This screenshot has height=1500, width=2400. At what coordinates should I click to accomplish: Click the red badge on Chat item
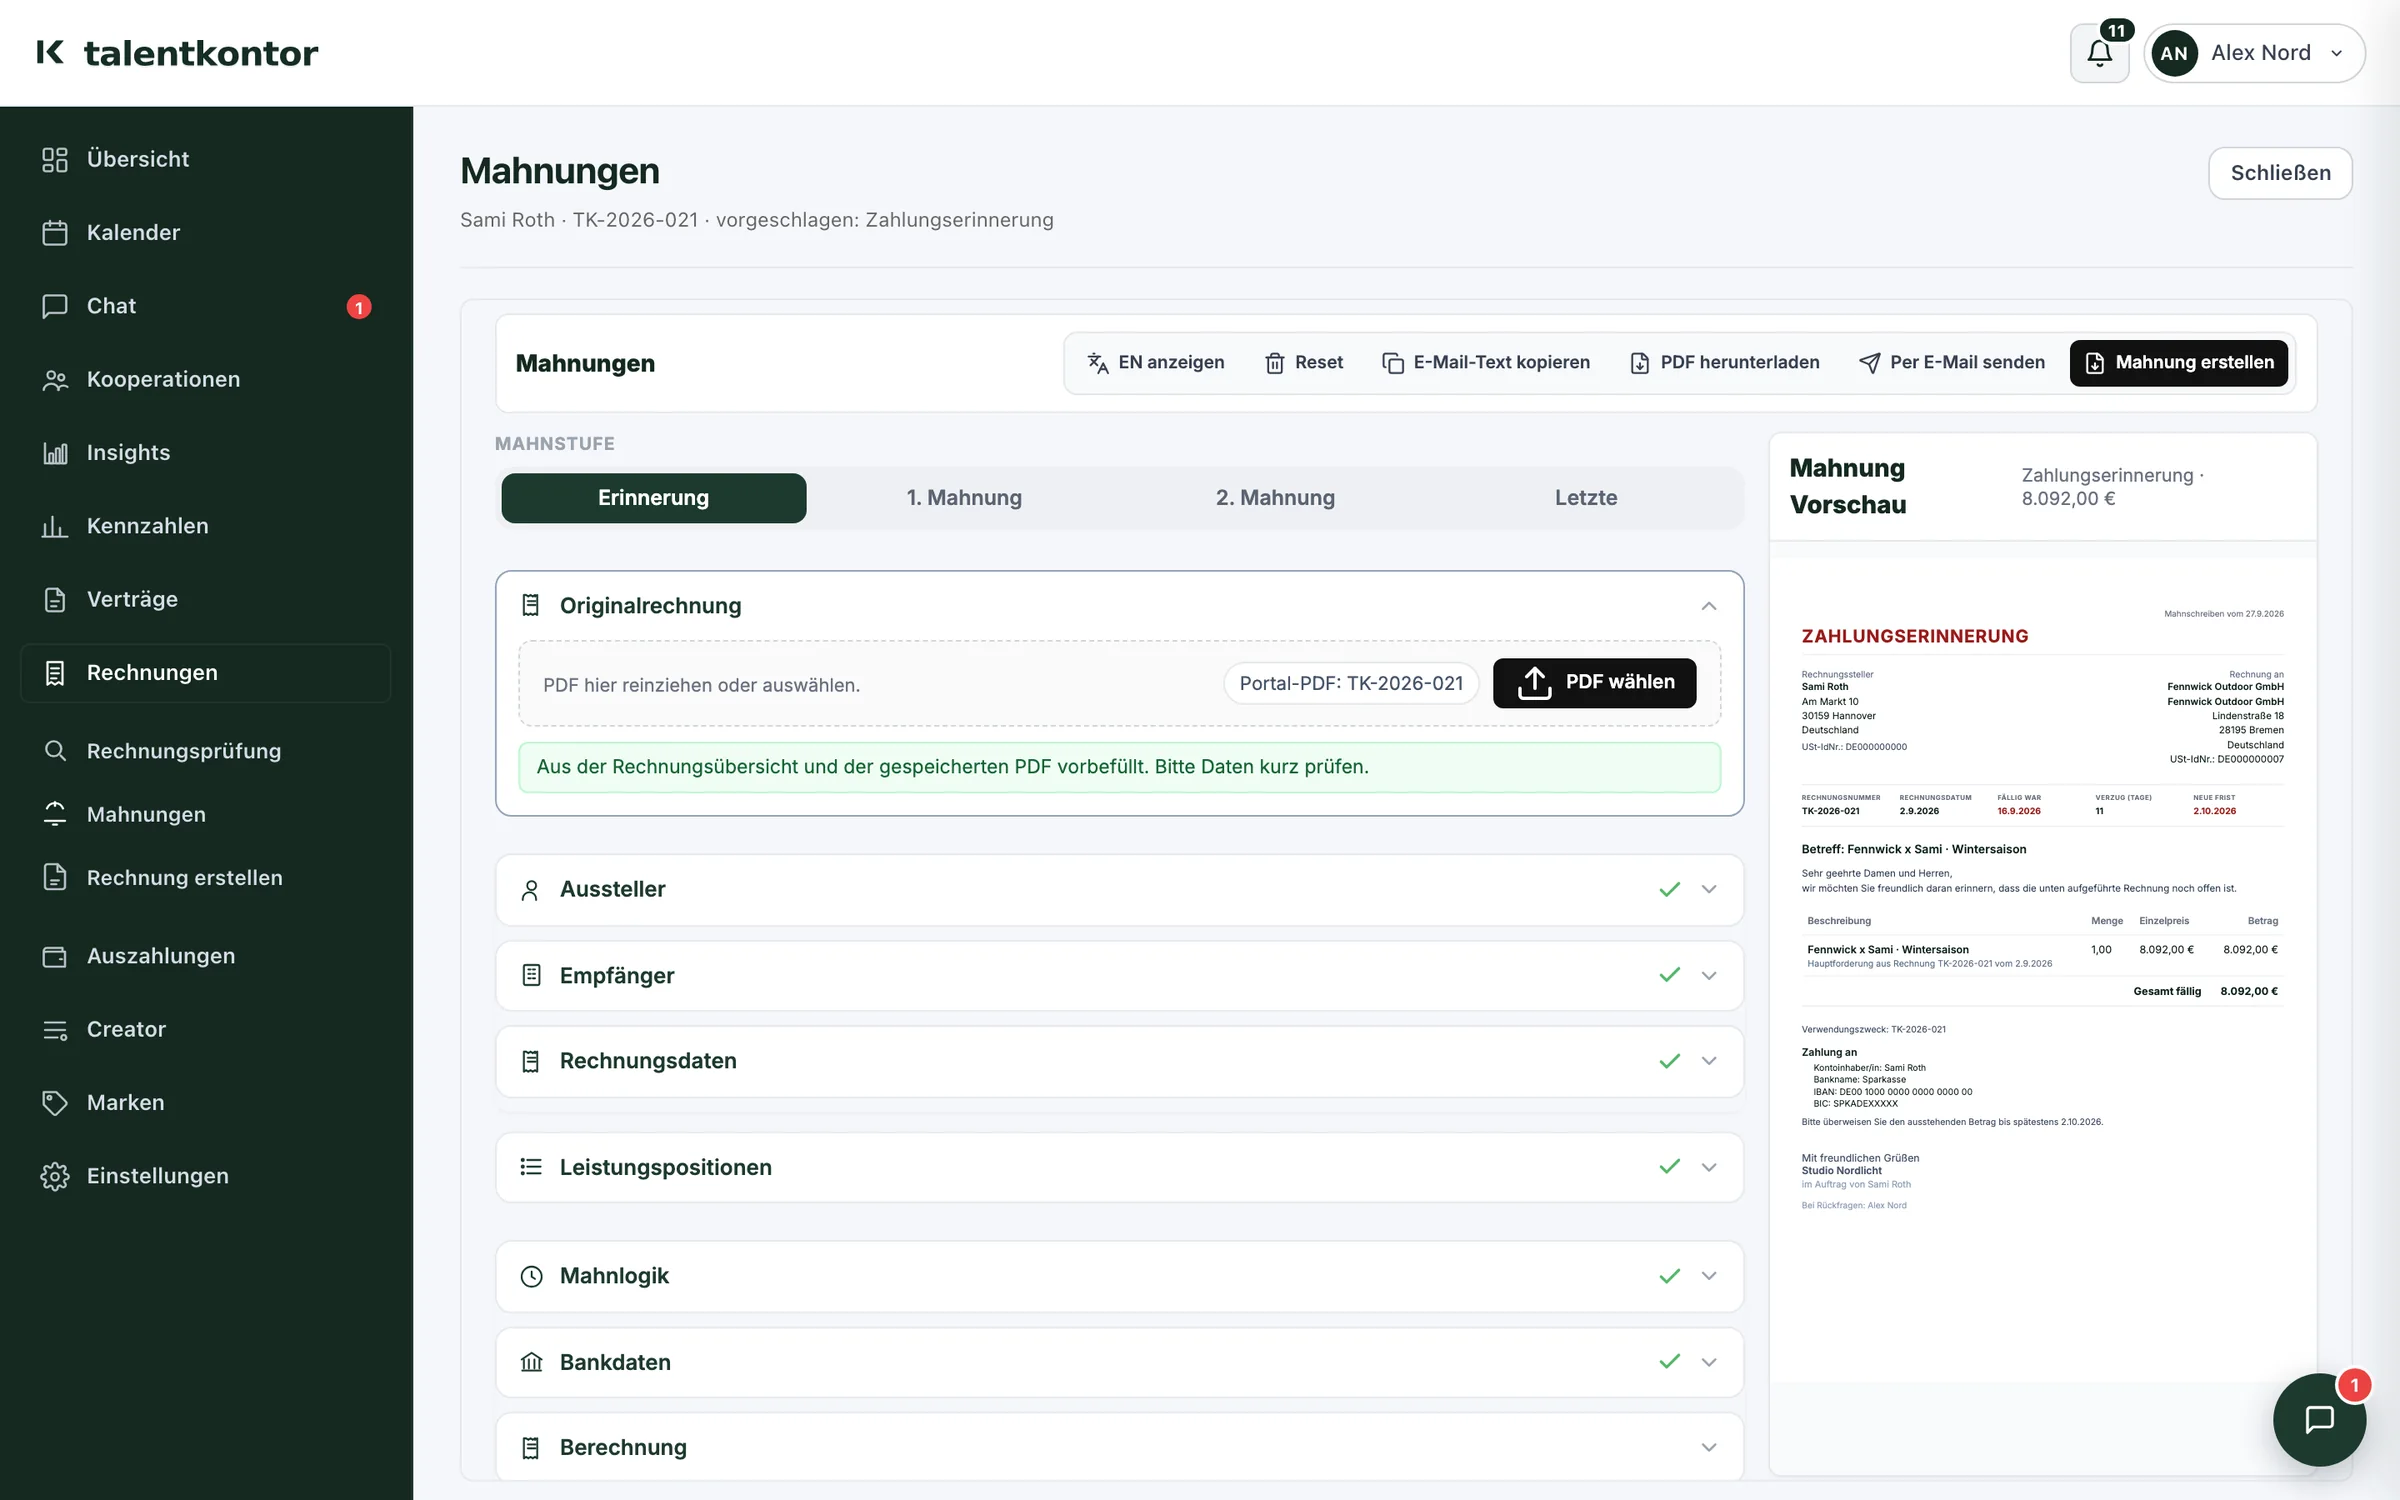click(359, 307)
